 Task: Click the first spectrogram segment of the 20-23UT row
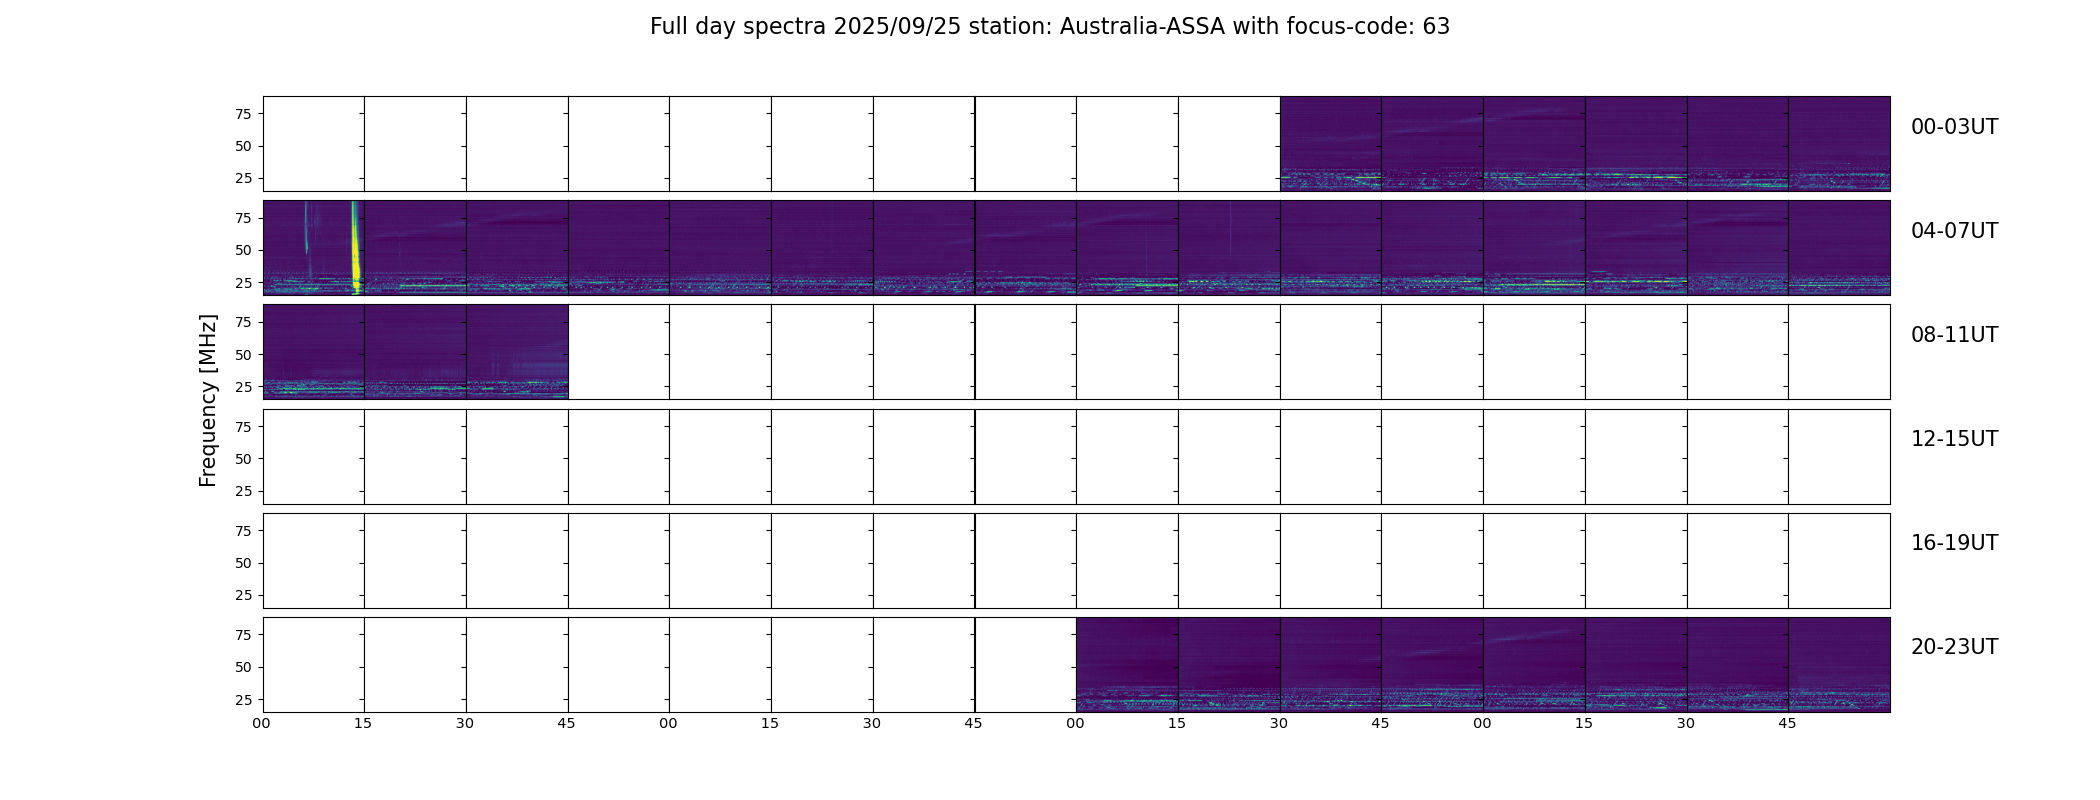1127,665
